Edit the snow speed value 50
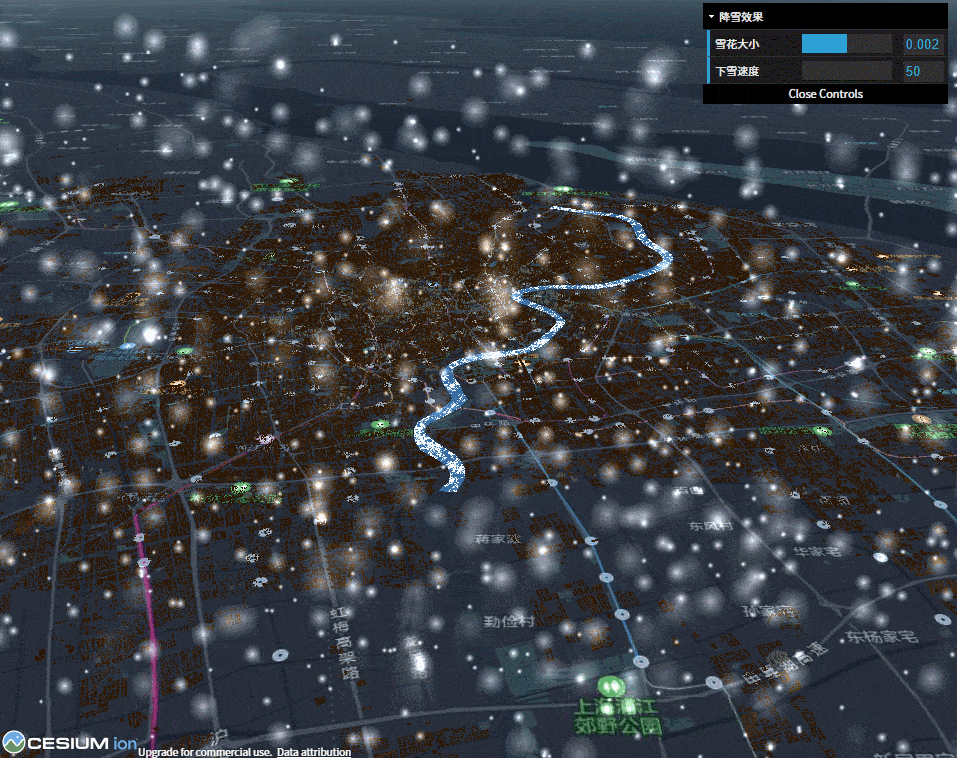 922,71
